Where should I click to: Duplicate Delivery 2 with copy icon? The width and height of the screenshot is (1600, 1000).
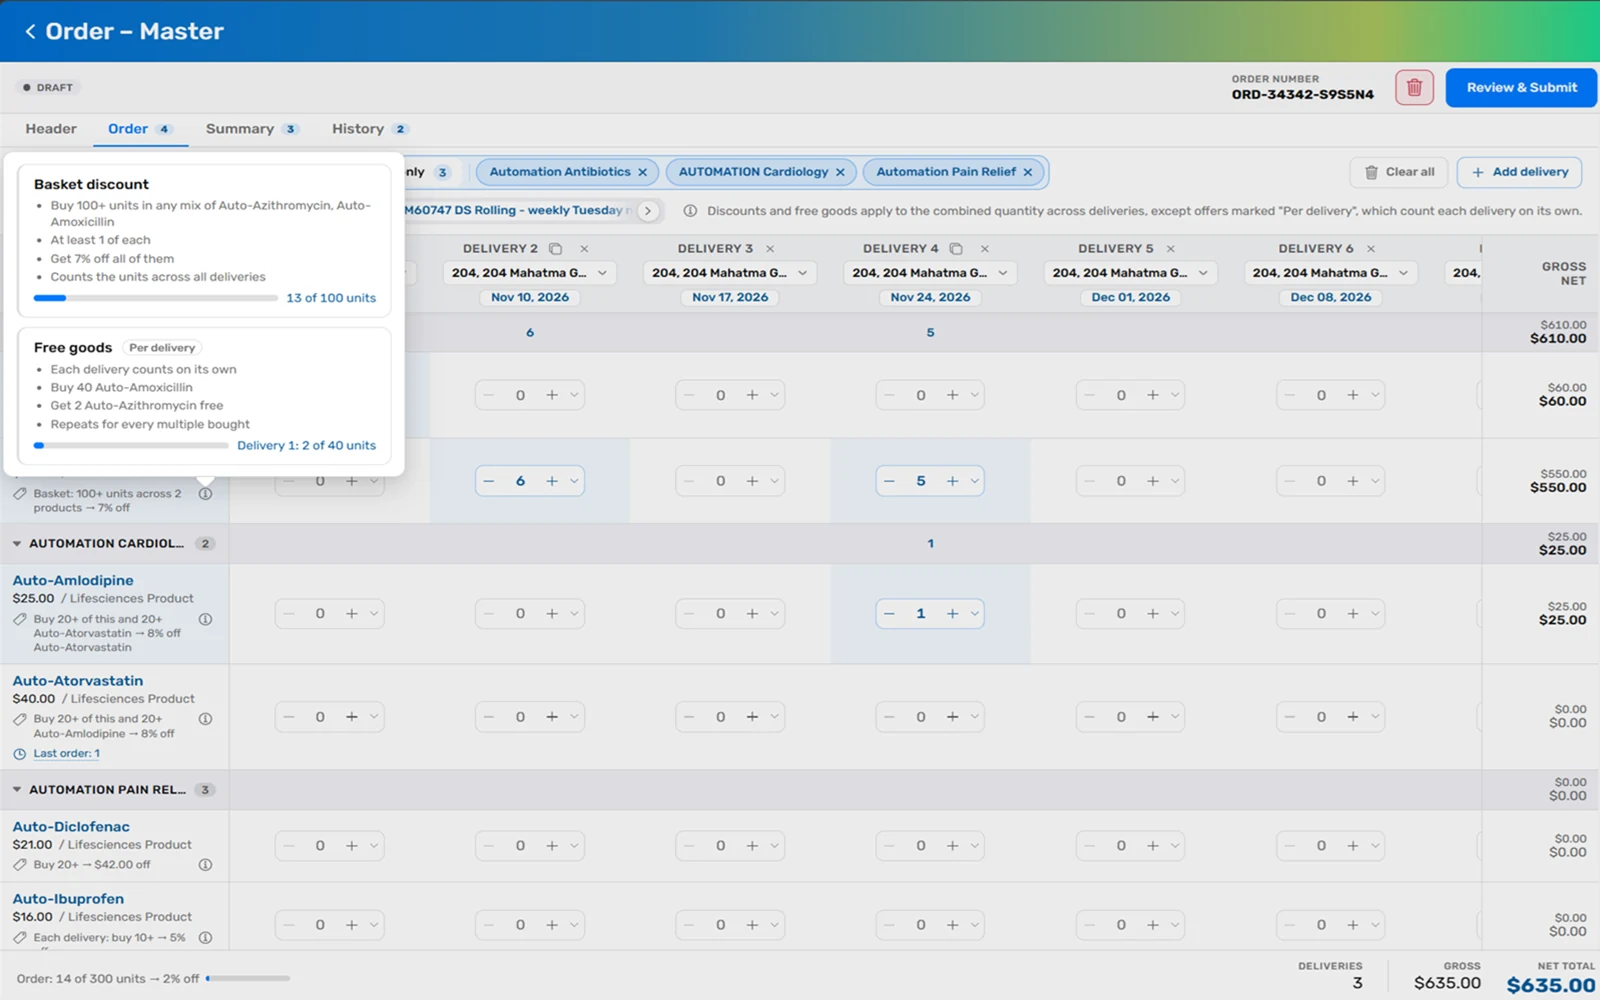pos(556,249)
